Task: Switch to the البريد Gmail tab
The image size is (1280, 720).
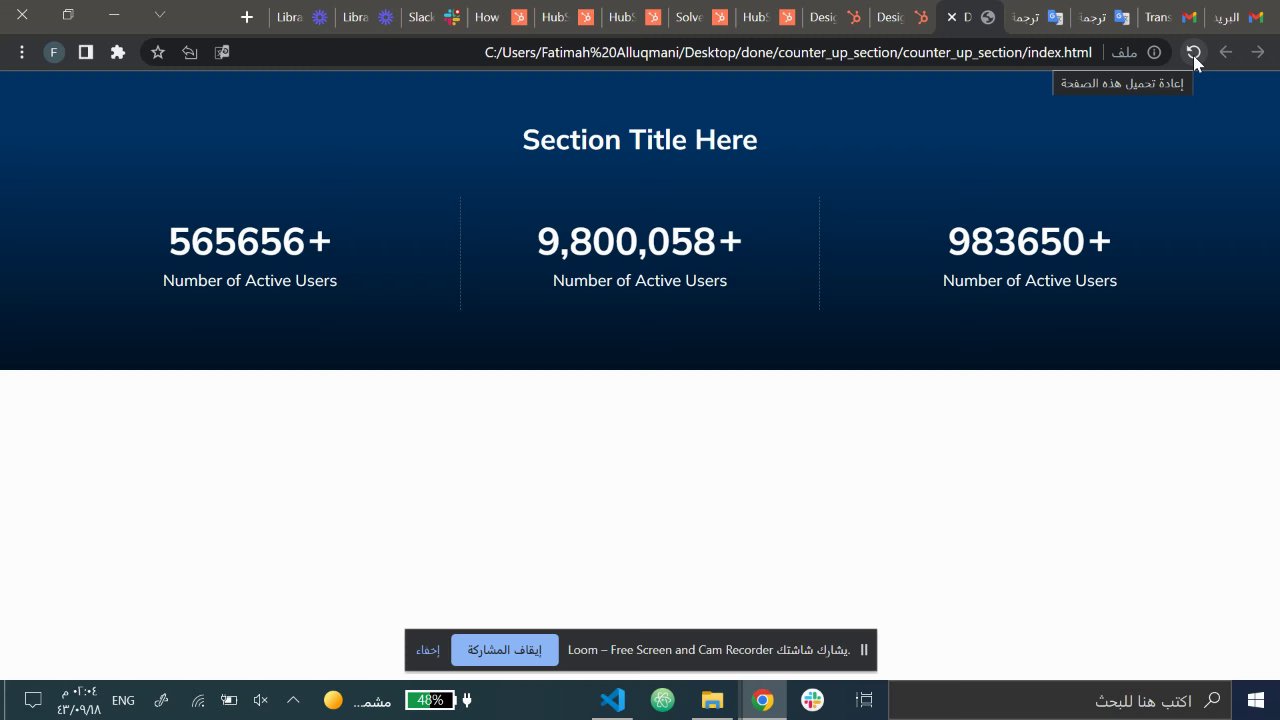Action: [x=1240, y=17]
